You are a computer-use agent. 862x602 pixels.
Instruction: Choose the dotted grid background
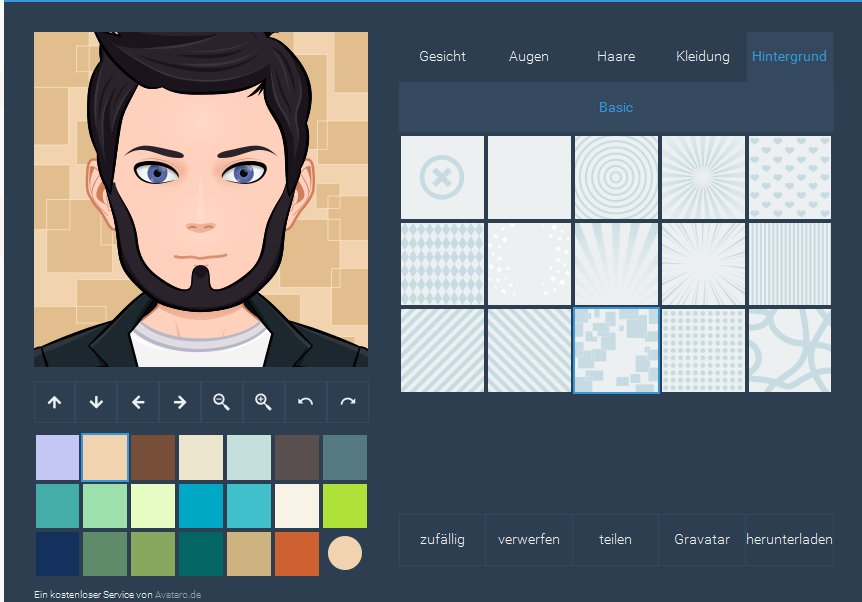point(703,351)
